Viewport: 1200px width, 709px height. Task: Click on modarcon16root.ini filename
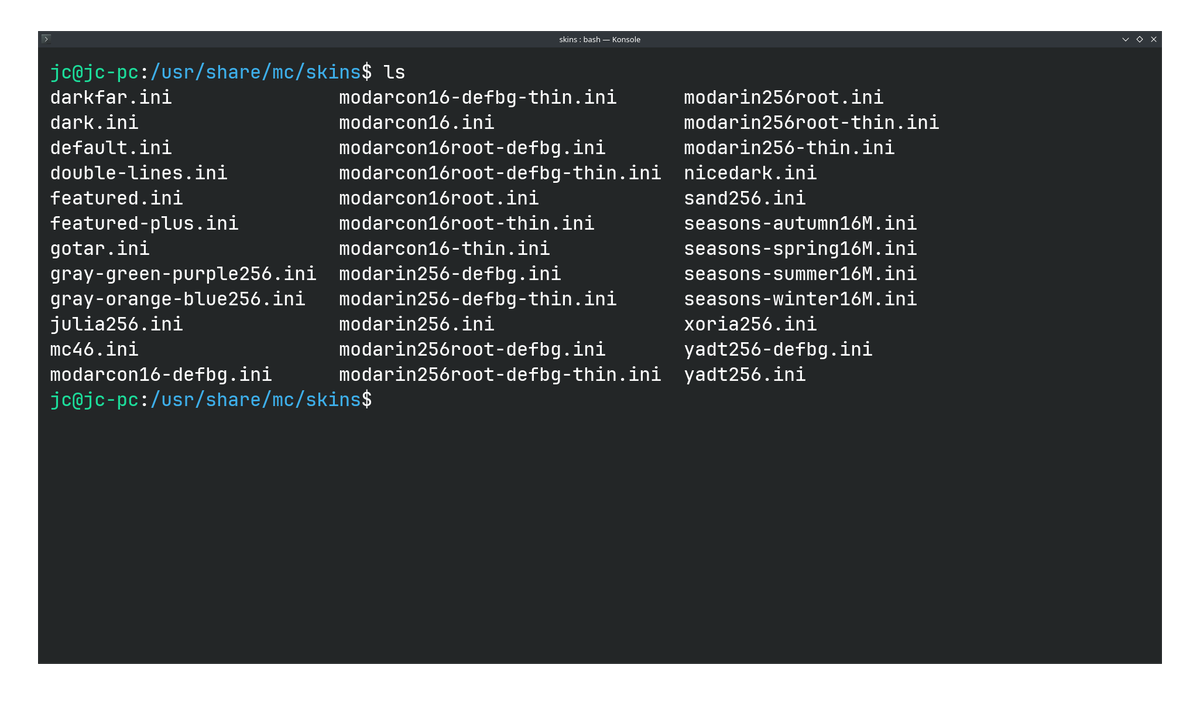pos(439,198)
